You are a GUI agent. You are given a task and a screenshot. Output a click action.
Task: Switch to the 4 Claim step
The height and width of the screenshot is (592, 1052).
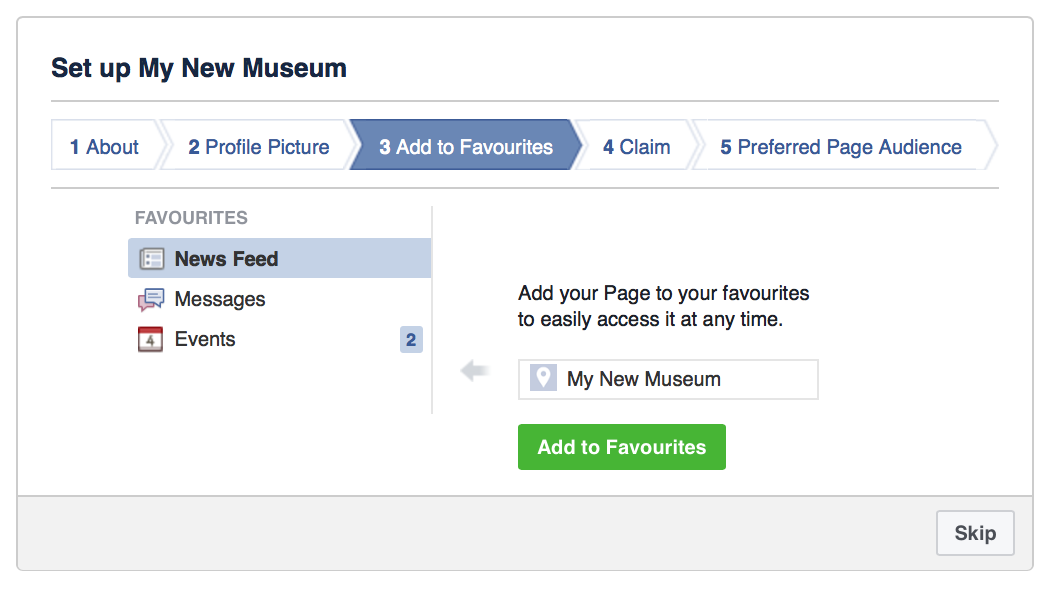pyautogui.click(x=637, y=146)
